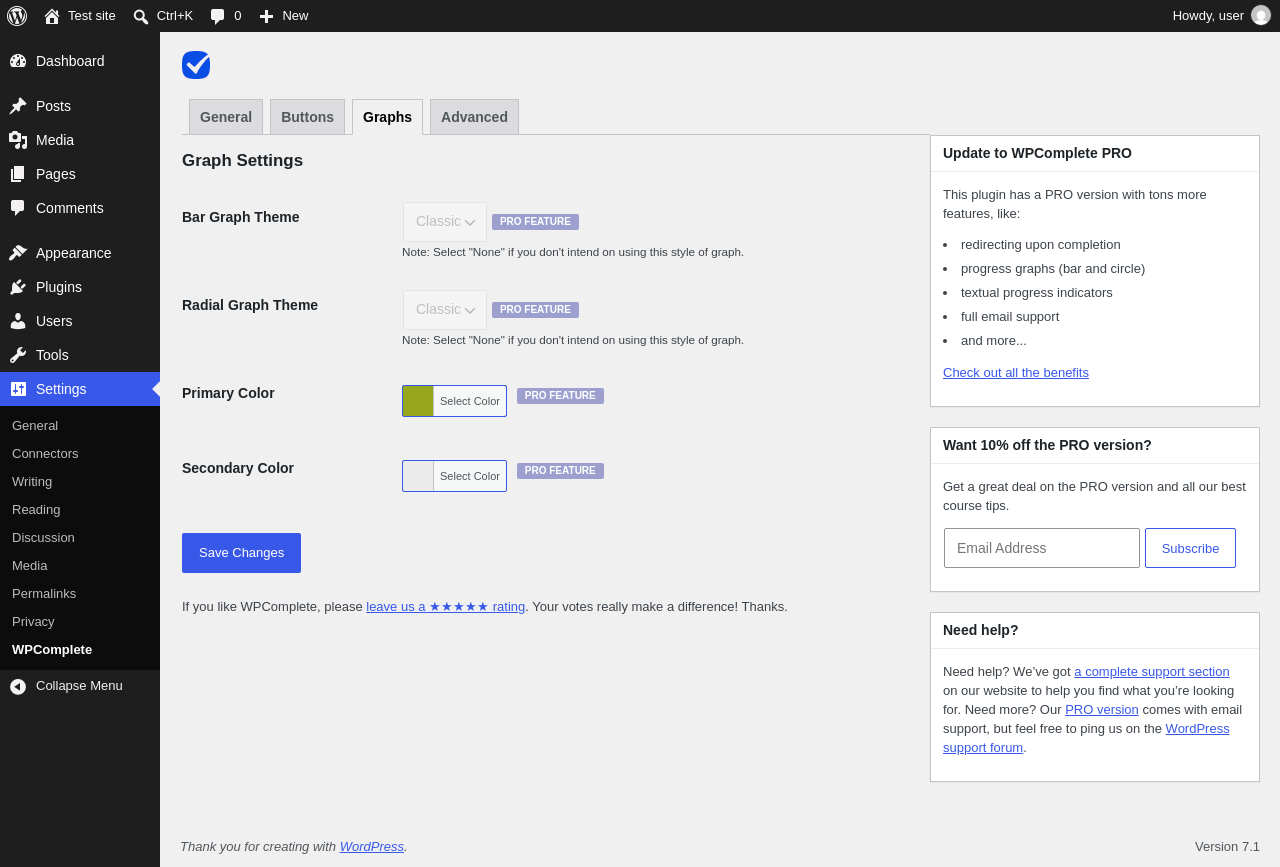Click the Media sidebar icon
Viewport: 1280px width, 867px height.
[x=18, y=140]
